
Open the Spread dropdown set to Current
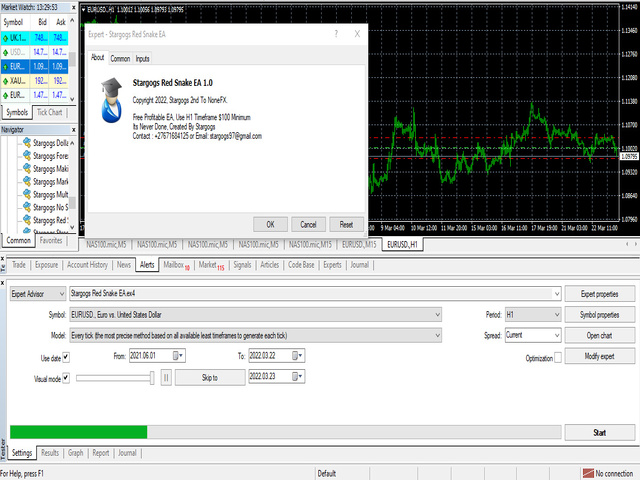click(554, 336)
